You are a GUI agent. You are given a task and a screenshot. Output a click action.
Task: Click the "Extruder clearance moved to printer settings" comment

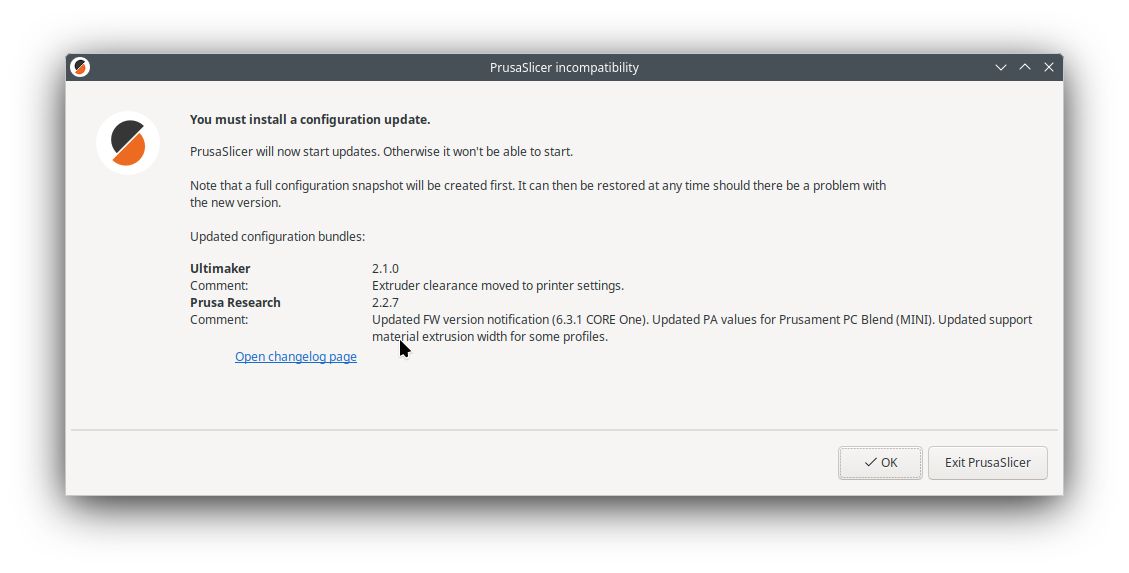[497, 286]
